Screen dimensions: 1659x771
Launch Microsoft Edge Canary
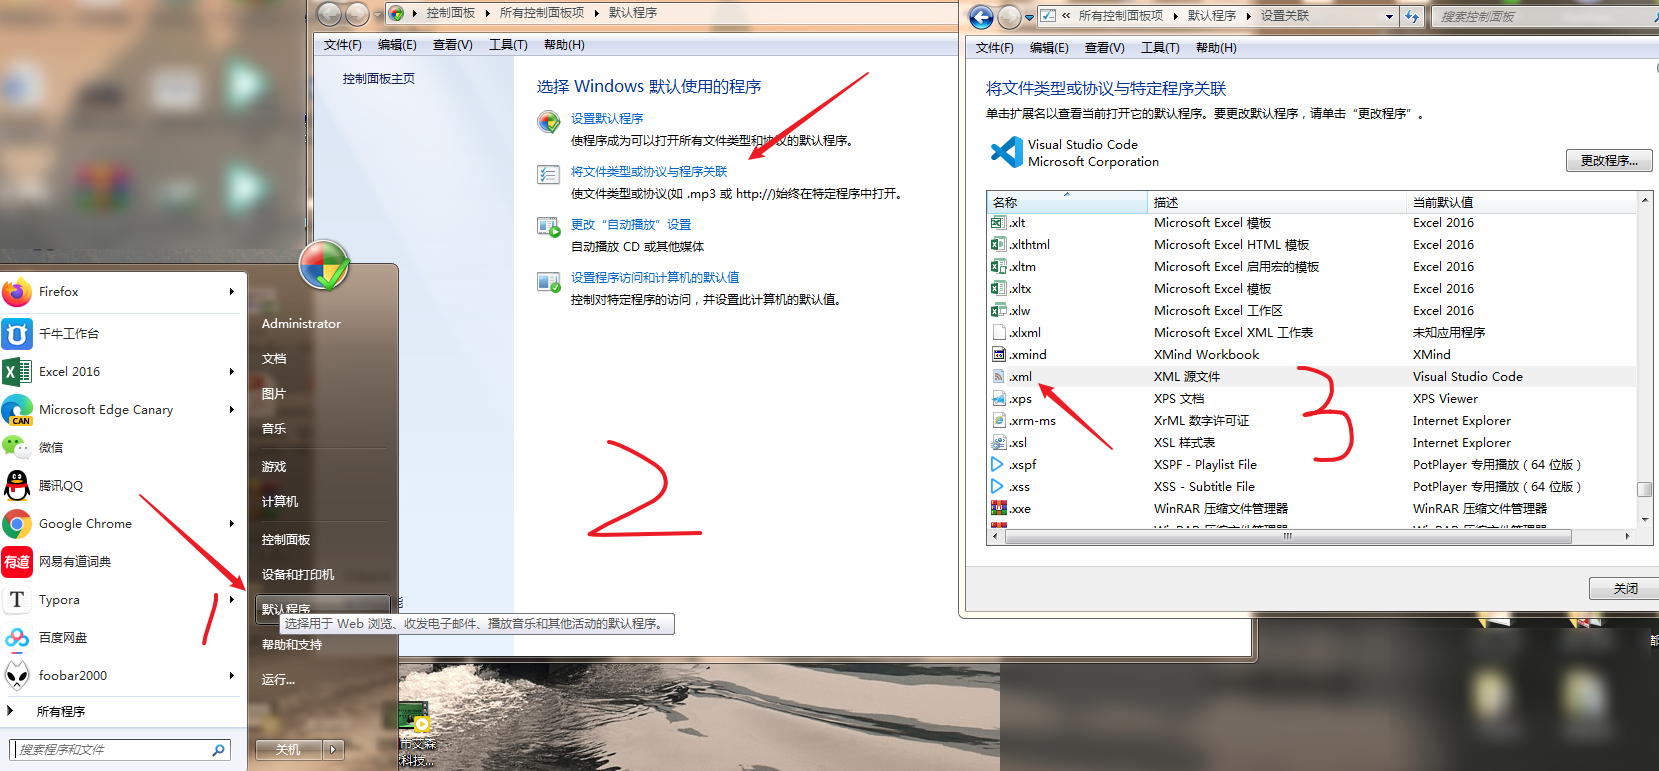120,410
